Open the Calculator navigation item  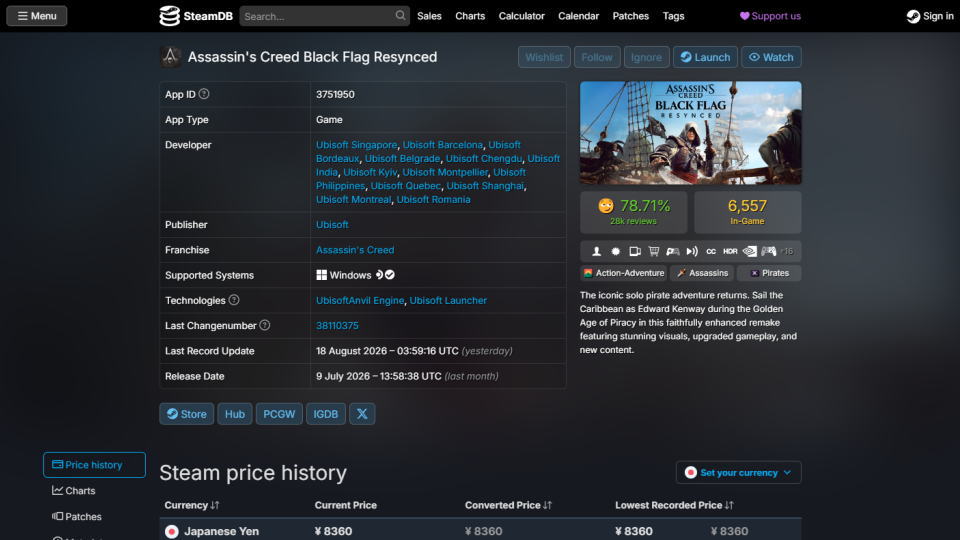[521, 16]
